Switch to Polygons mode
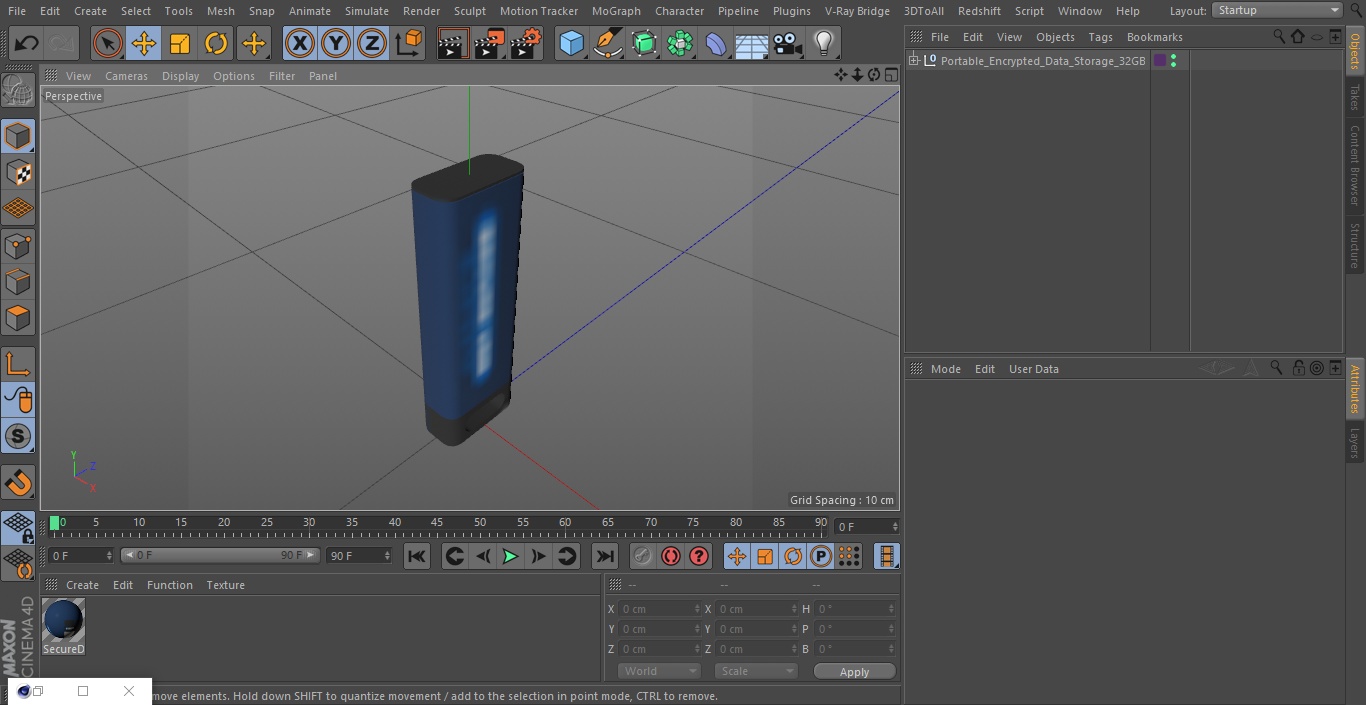 pos(18,318)
